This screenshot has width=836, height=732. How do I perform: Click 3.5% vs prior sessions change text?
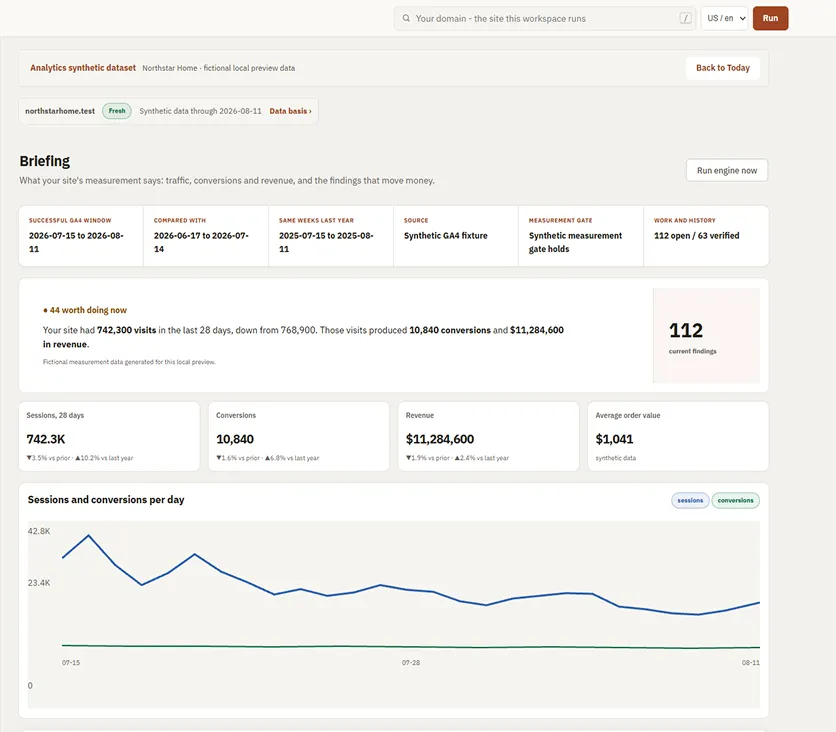(x=49, y=458)
